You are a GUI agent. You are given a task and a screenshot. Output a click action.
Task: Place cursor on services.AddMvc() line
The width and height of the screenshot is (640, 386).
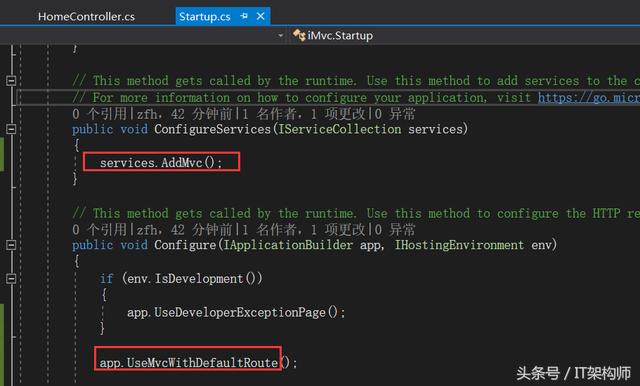pyautogui.click(x=161, y=163)
